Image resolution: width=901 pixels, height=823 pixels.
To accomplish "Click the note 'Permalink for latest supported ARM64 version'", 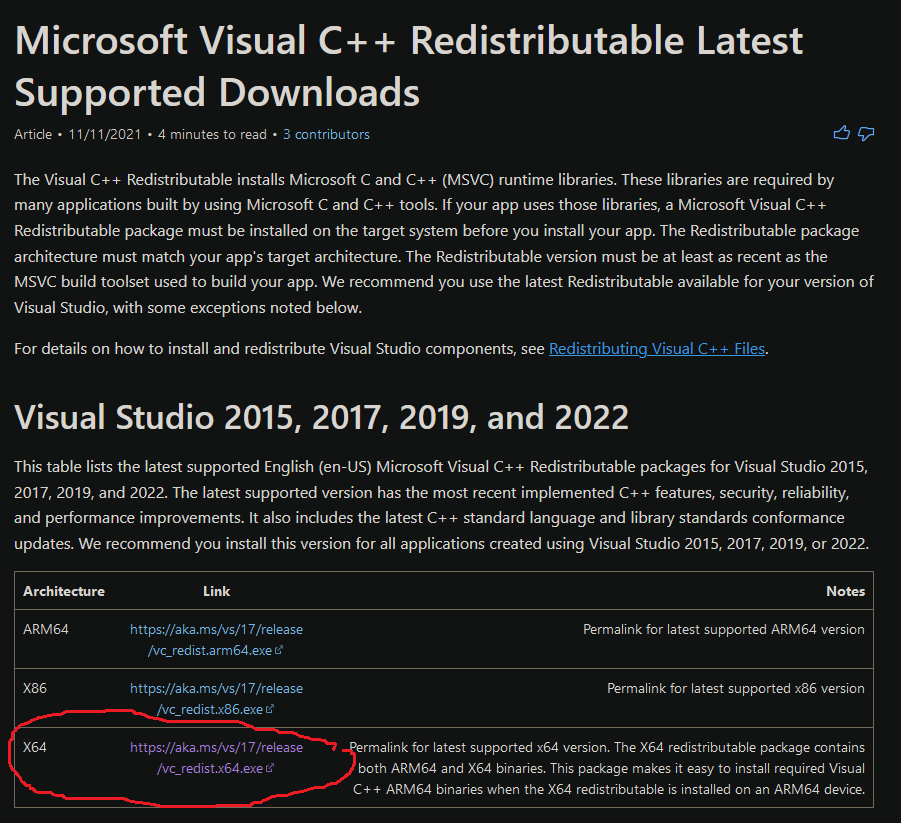I will 723,629.
